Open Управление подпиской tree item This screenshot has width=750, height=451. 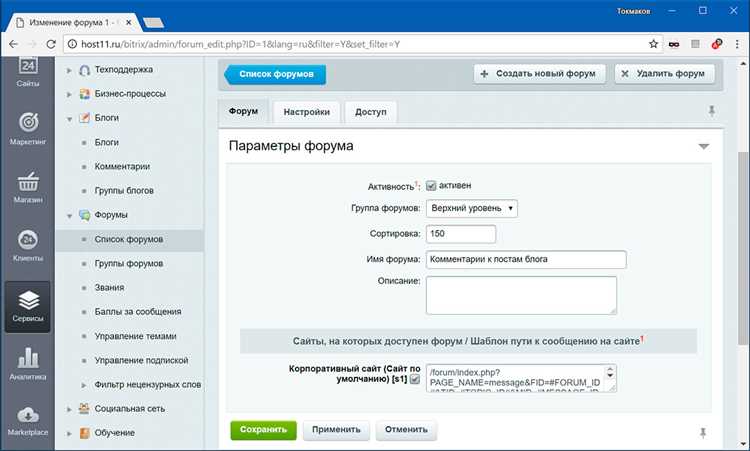tap(141, 360)
